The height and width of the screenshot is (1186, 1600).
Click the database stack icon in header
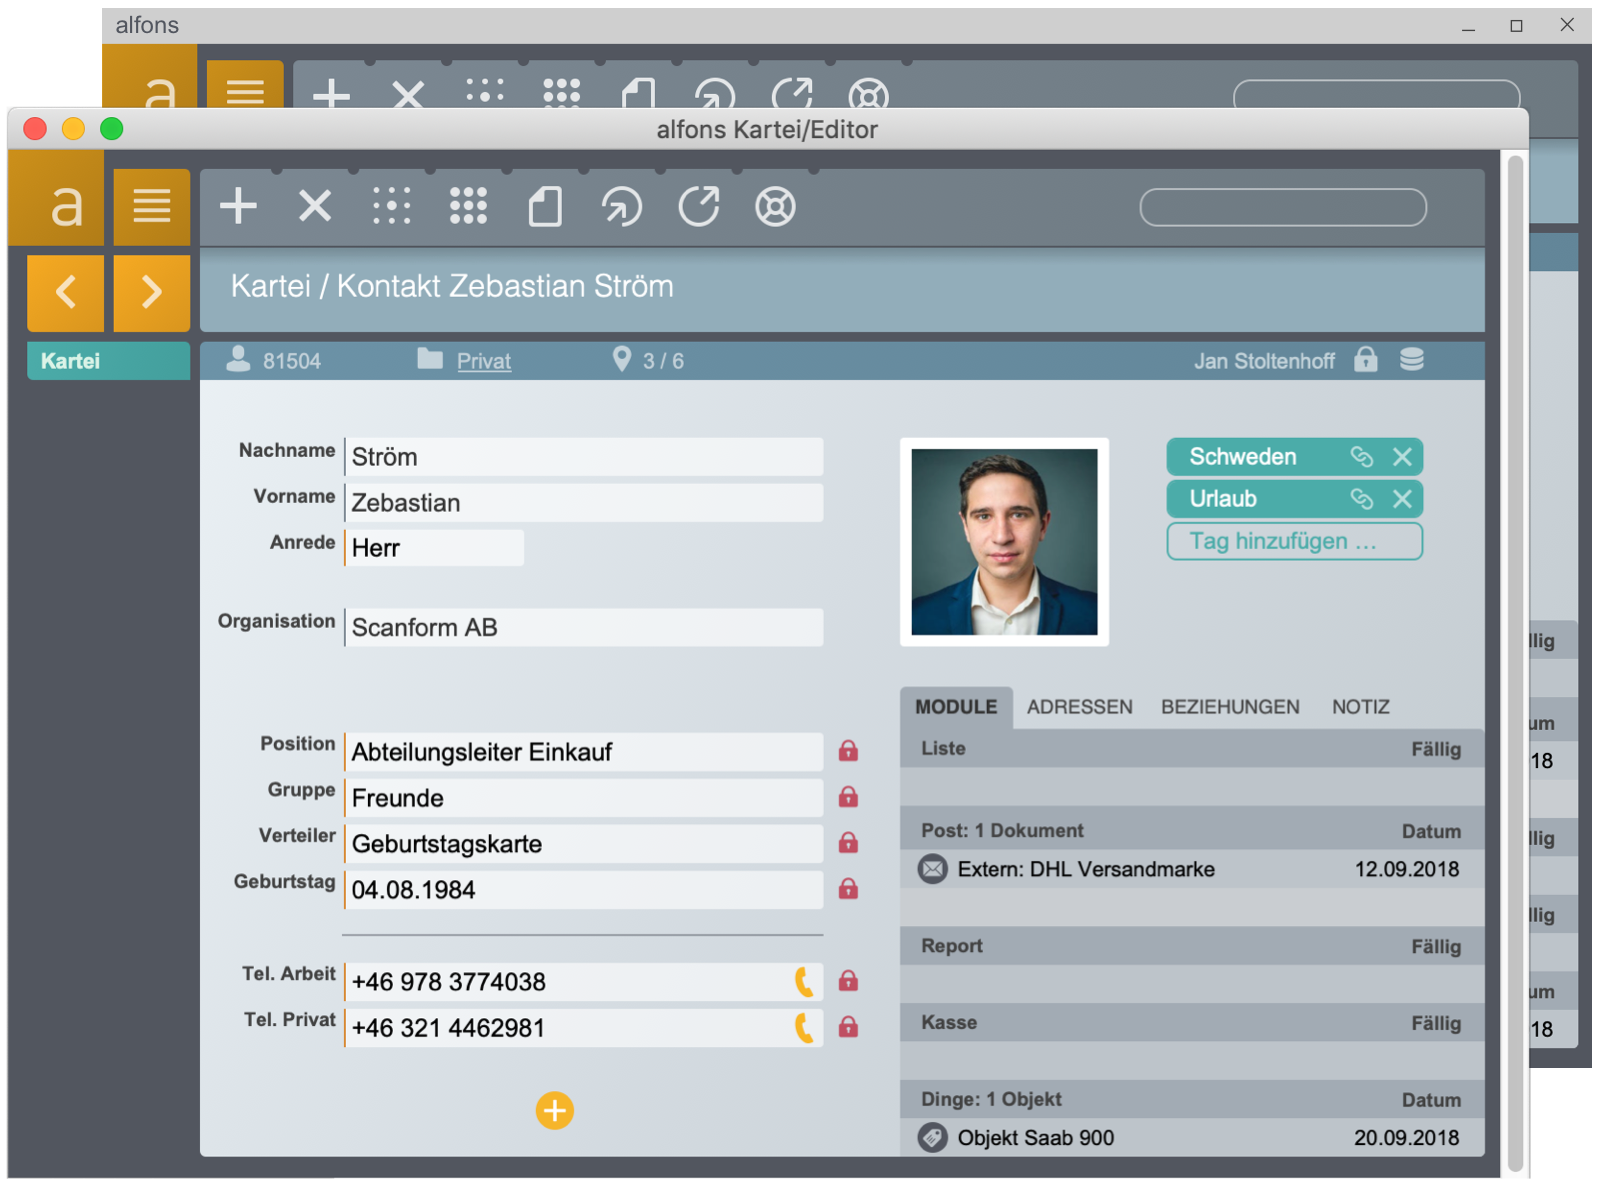point(1412,359)
